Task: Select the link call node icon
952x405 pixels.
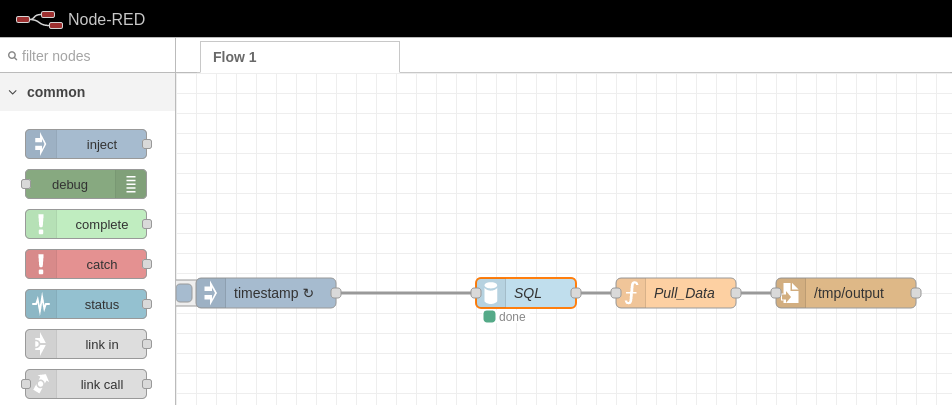Action: (x=41, y=384)
